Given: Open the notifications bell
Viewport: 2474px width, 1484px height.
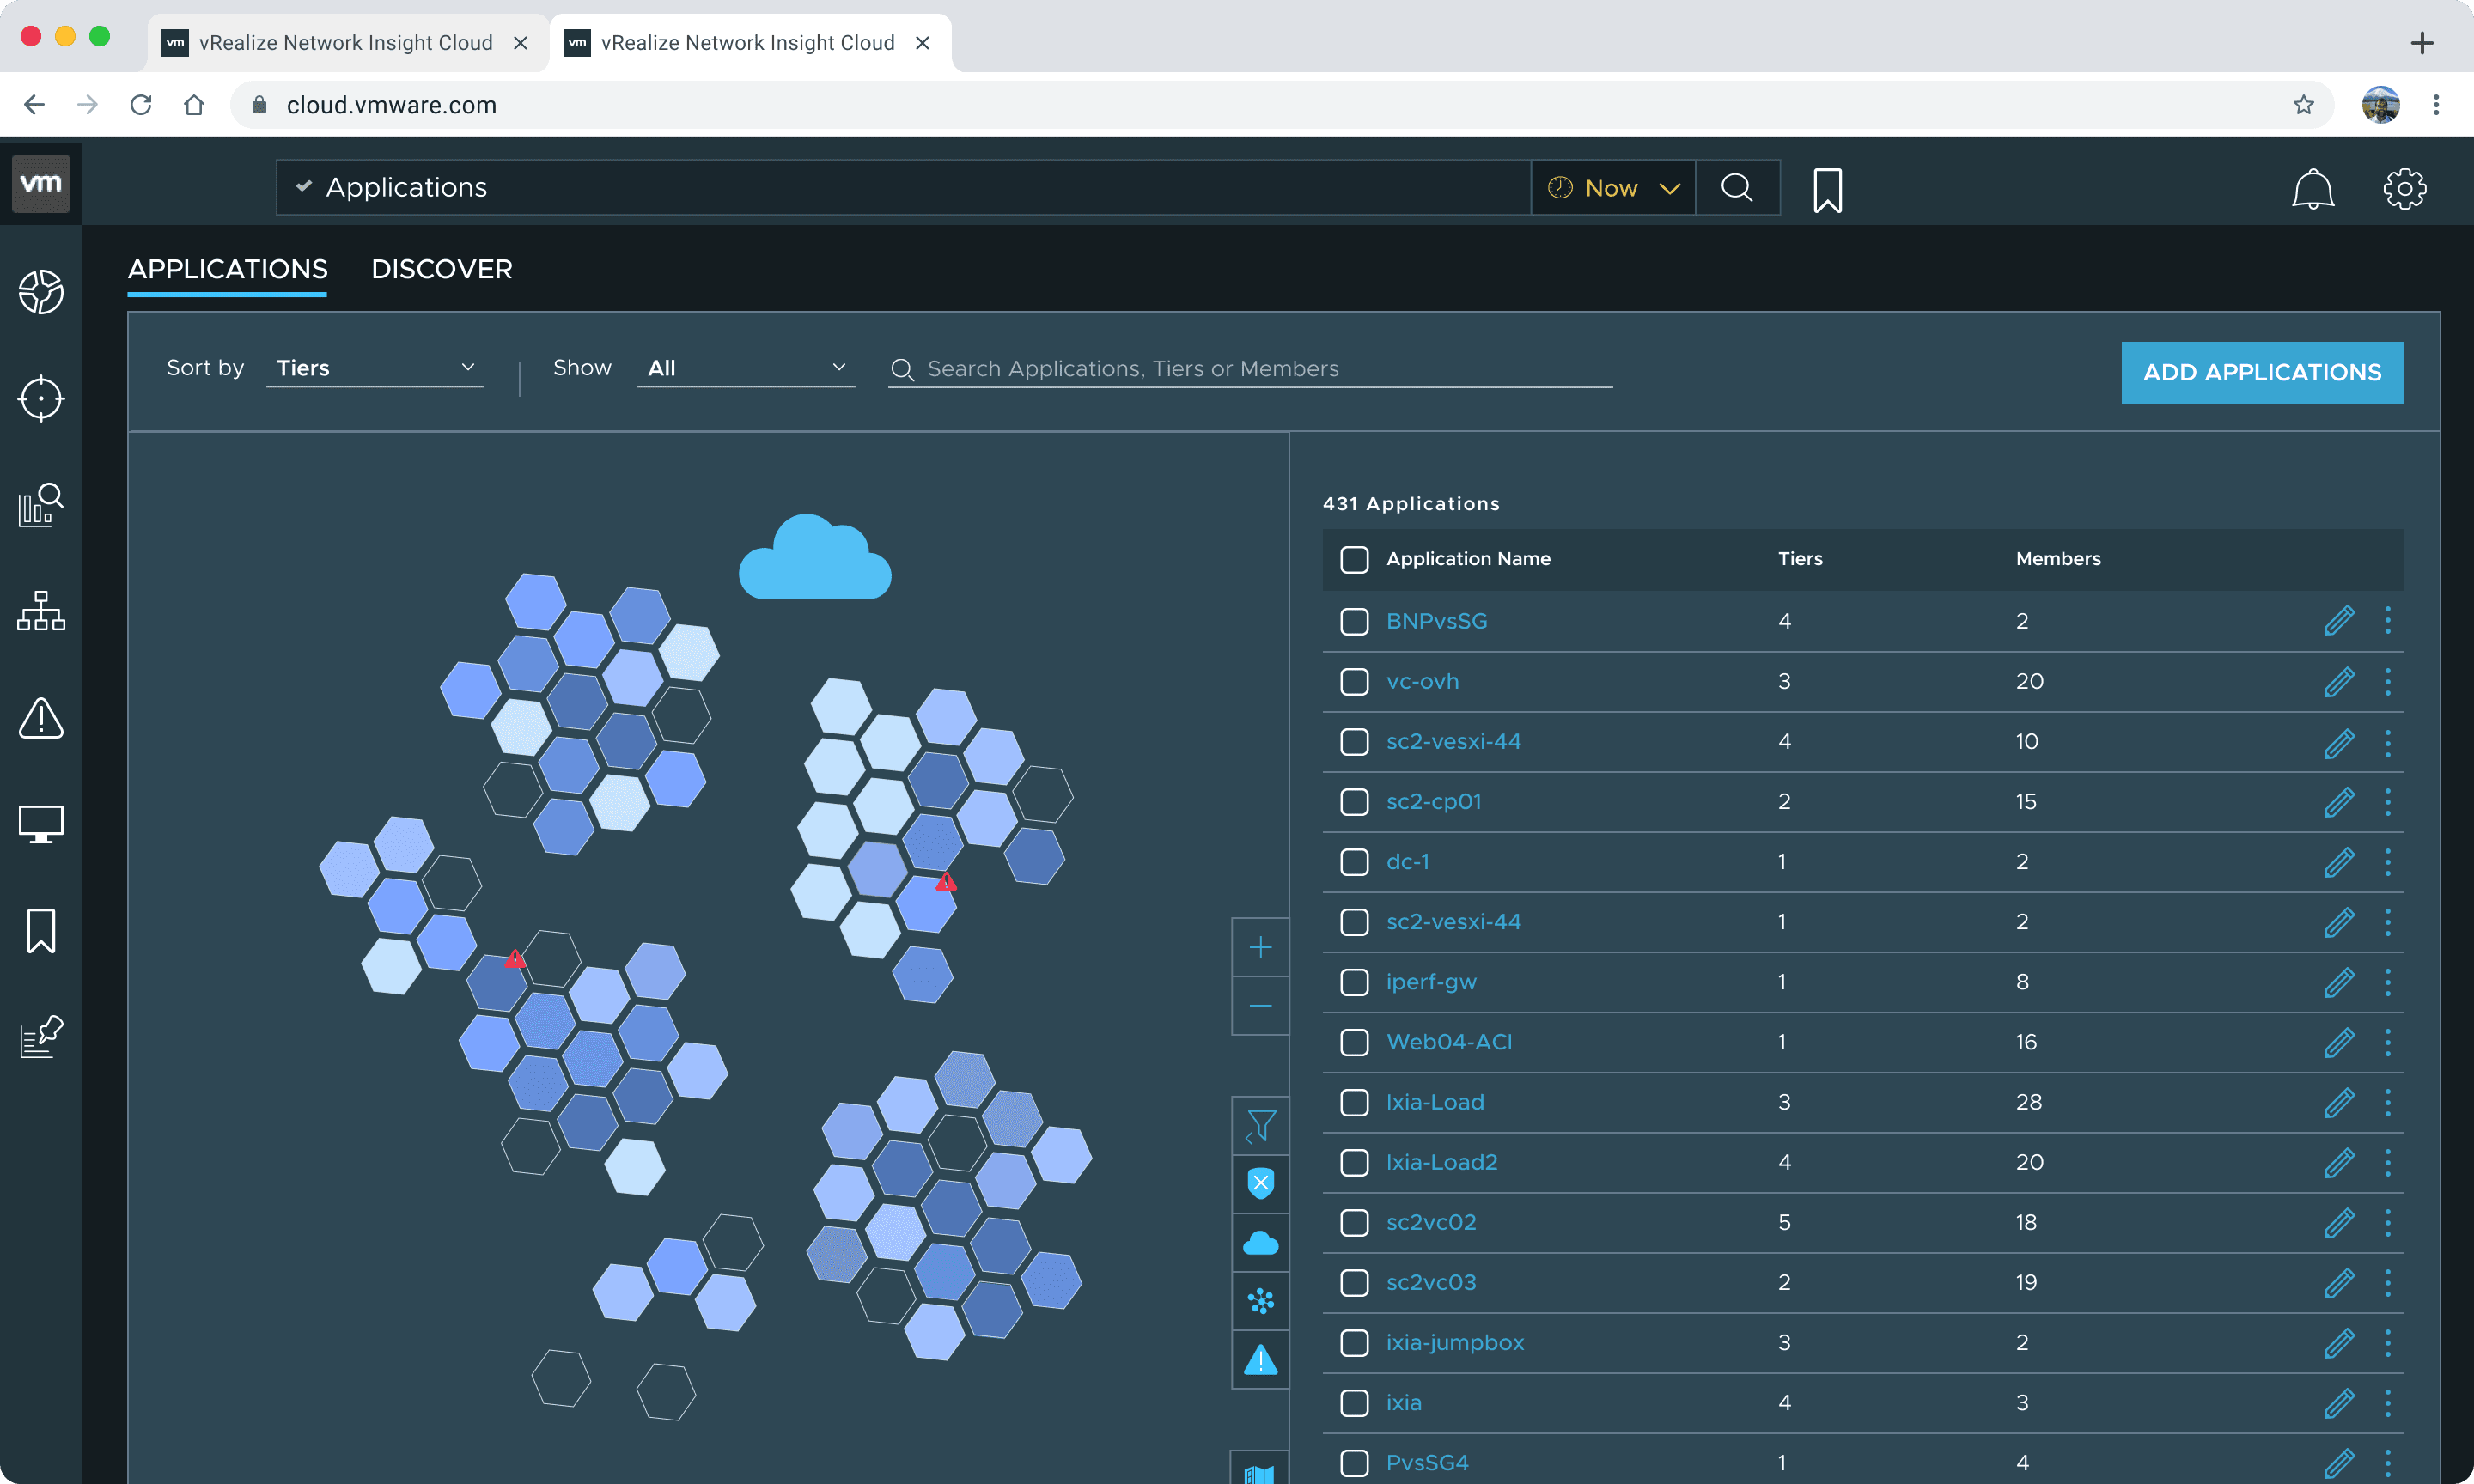Looking at the screenshot, I should tap(2313, 189).
